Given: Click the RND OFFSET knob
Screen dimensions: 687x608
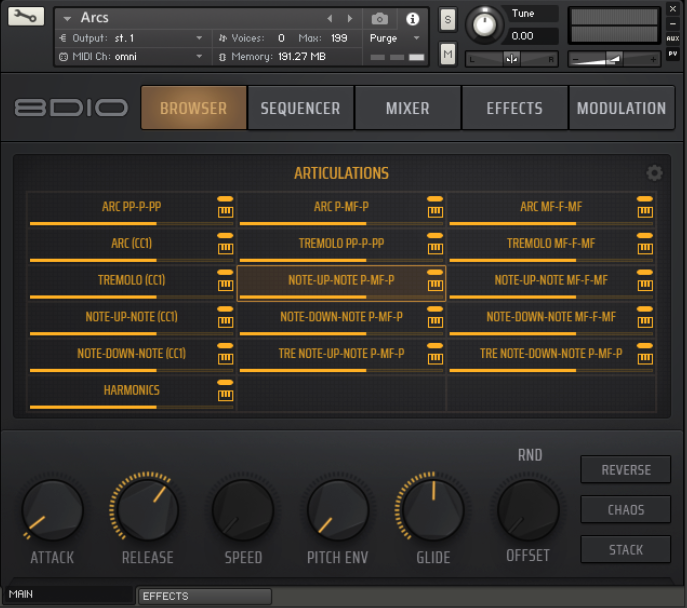Looking at the screenshot, I should (528, 510).
